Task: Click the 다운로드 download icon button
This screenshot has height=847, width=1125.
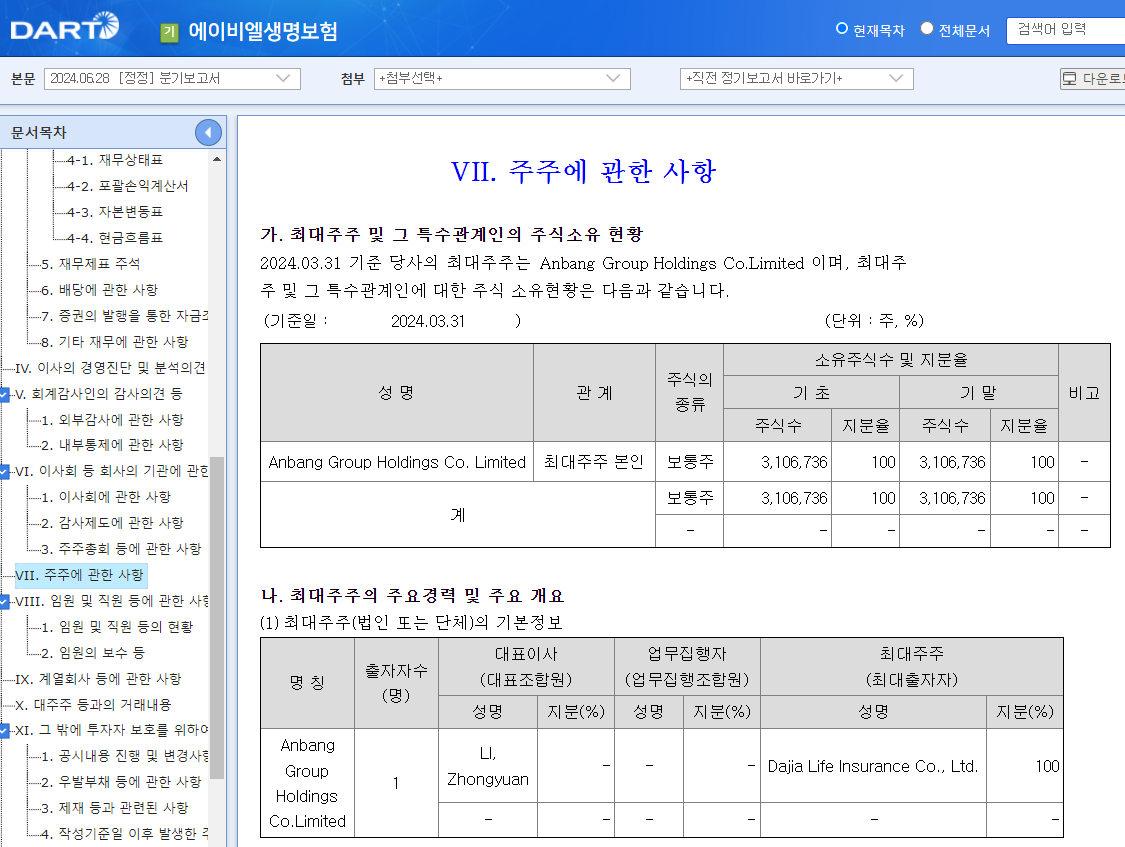Action: click(1092, 79)
